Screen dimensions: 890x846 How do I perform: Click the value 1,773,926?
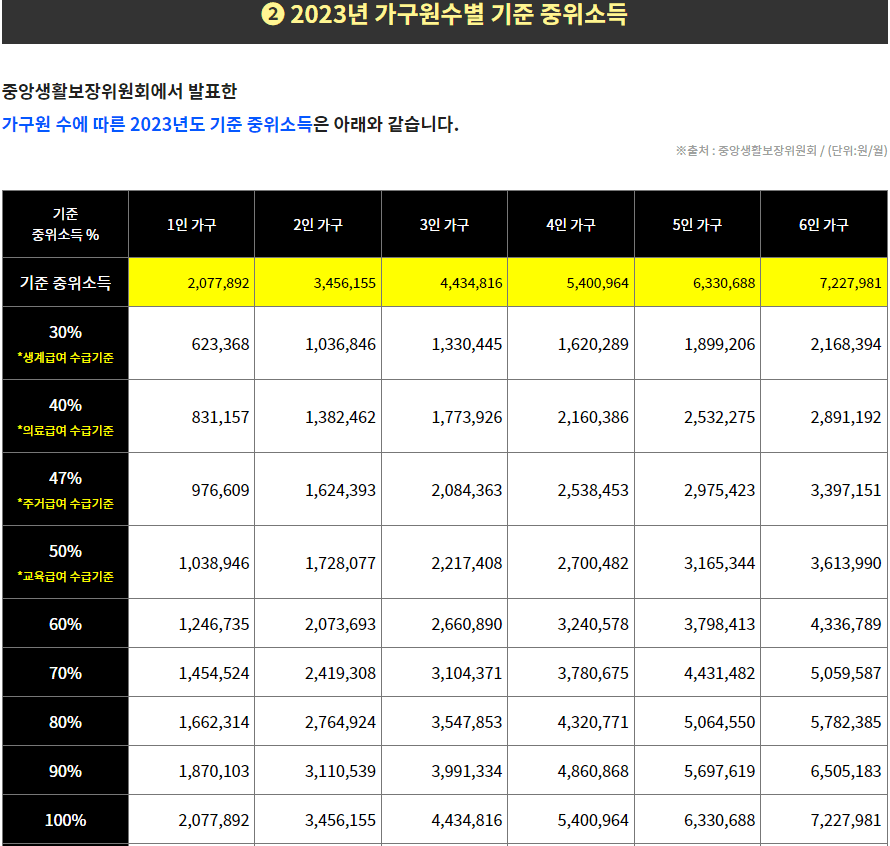pos(467,417)
